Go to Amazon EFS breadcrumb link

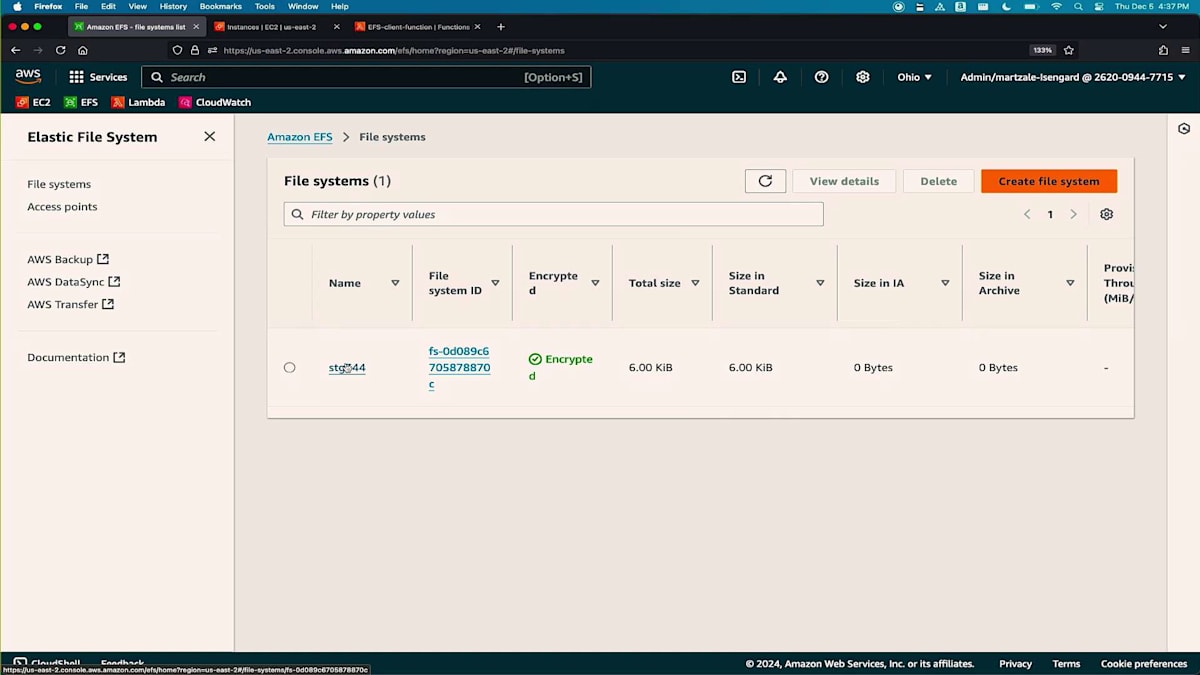299,137
